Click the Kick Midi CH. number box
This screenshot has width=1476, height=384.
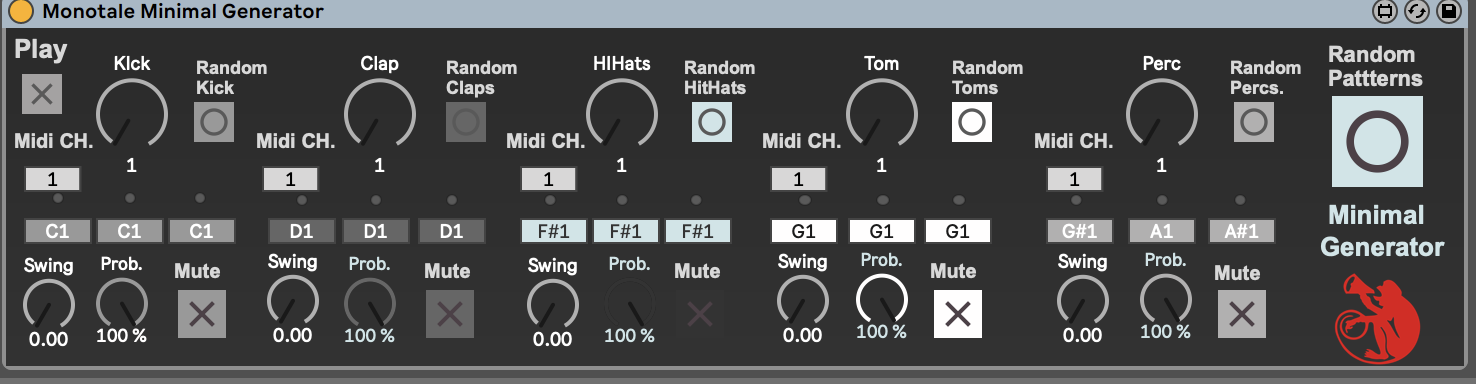pos(53,179)
